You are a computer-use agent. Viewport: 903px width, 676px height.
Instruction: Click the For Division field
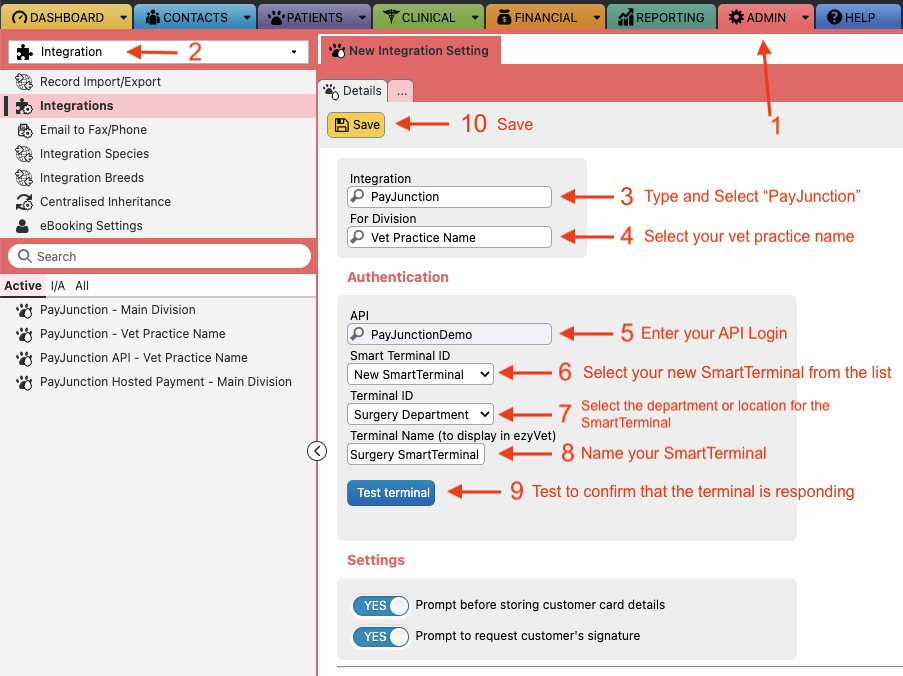pyautogui.click(x=449, y=237)
